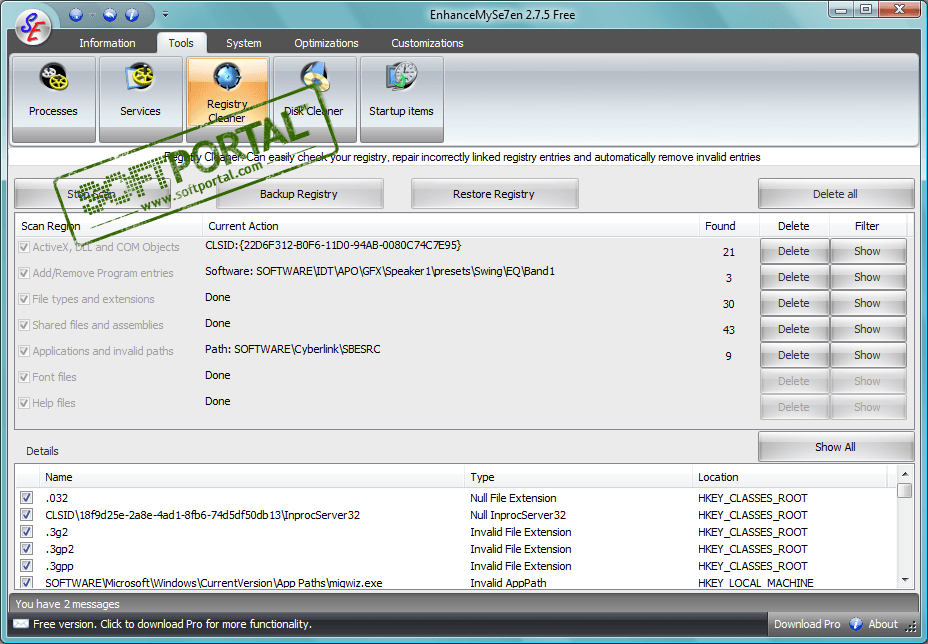The height and width of the screenshot is (644, 928).
Task: Click the details list scrollbar thumb
Action: (x=904, y=491)
